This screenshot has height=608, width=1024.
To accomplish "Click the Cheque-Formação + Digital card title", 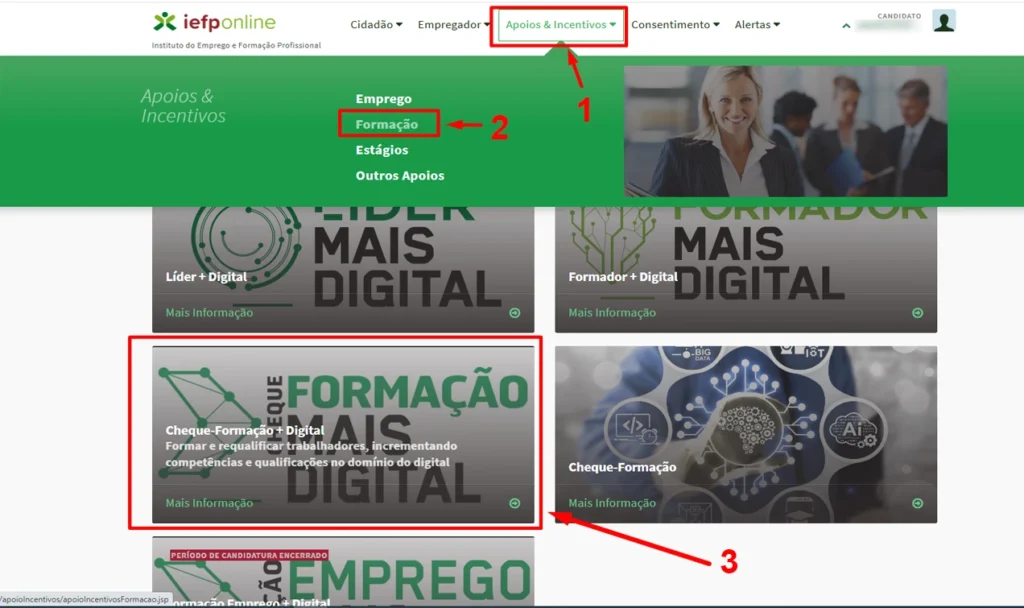I will point(245,430).
